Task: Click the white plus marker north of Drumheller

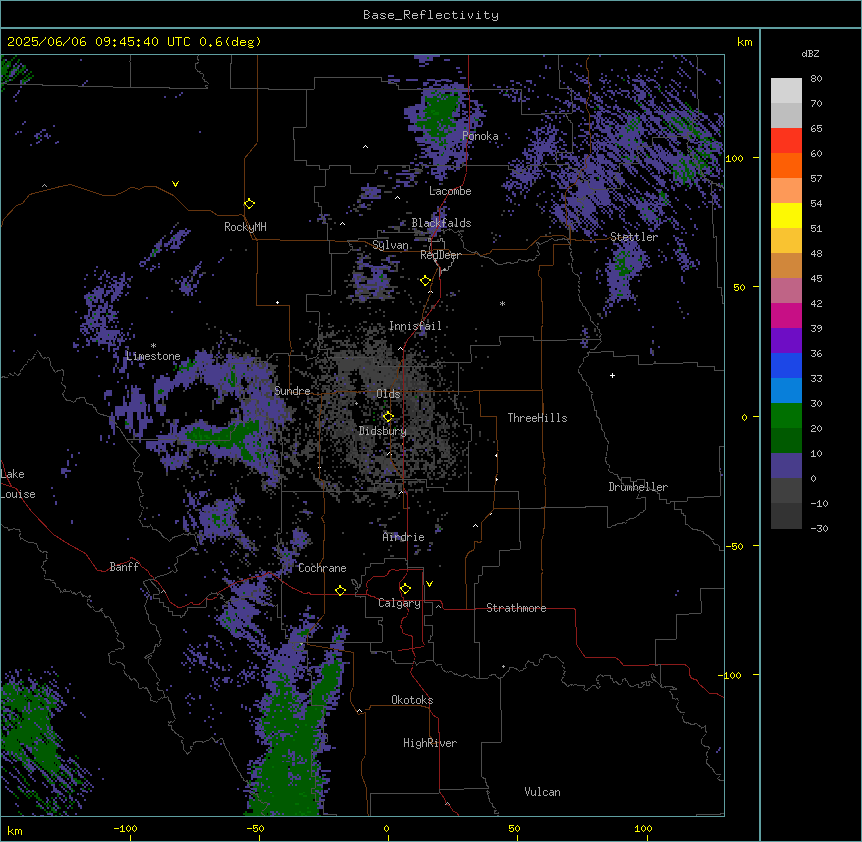Action: point(612,375)
